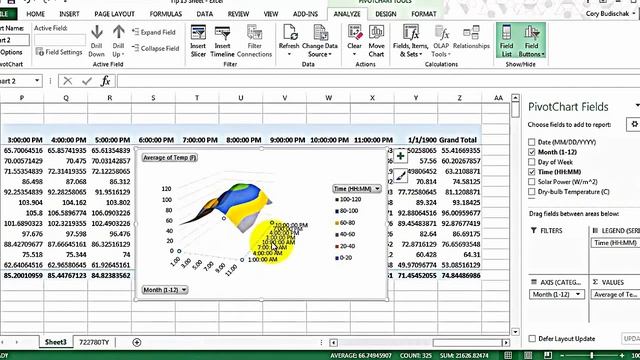This screenshot has height=360, width=640.
Task: Click Collapse Field in Active Field group
Action: [155, 48]
